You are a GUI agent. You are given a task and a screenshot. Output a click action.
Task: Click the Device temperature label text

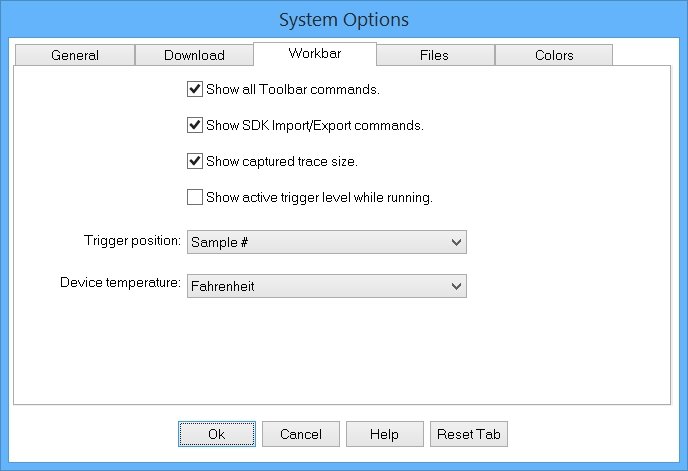[x=121, y=282]
